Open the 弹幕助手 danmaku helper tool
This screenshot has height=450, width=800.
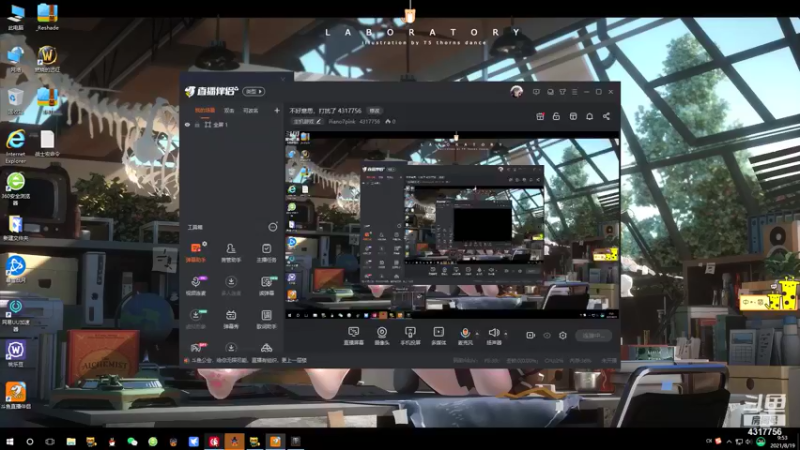195,252
